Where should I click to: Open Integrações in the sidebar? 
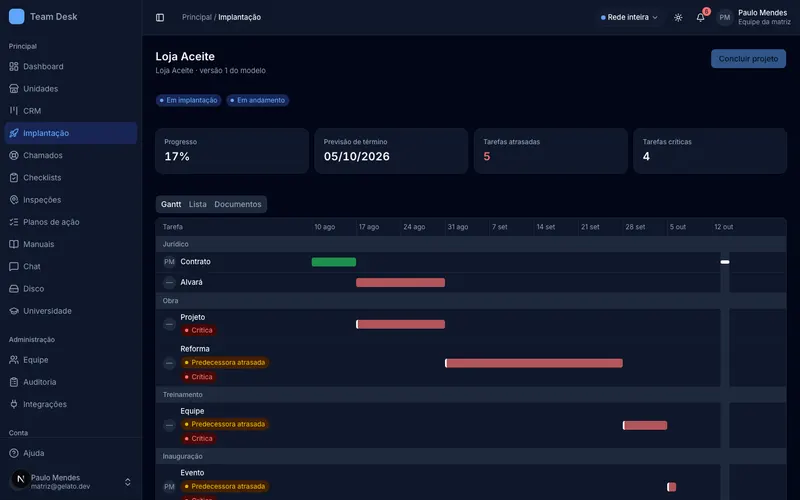pos(70,404)
